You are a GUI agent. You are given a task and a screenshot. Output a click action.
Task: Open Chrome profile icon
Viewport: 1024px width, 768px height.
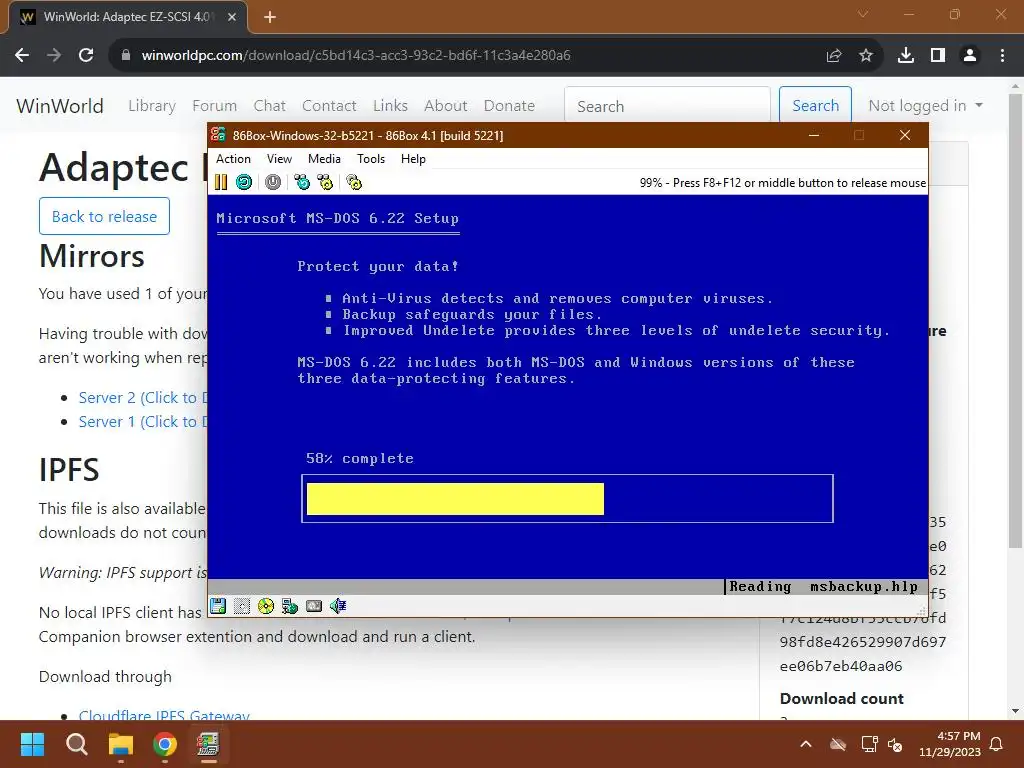pyautogui.click(x=970, y=56)
